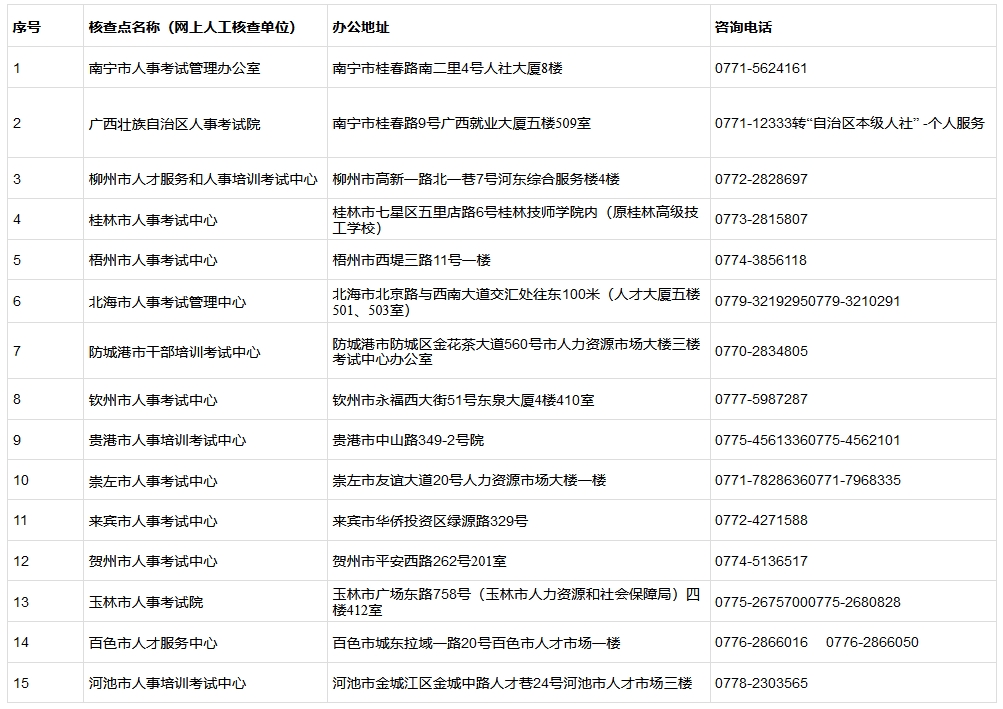Screen dimensions: 1003x709
Task: Click phone number 0778-2303565
Action: [761, 683]
